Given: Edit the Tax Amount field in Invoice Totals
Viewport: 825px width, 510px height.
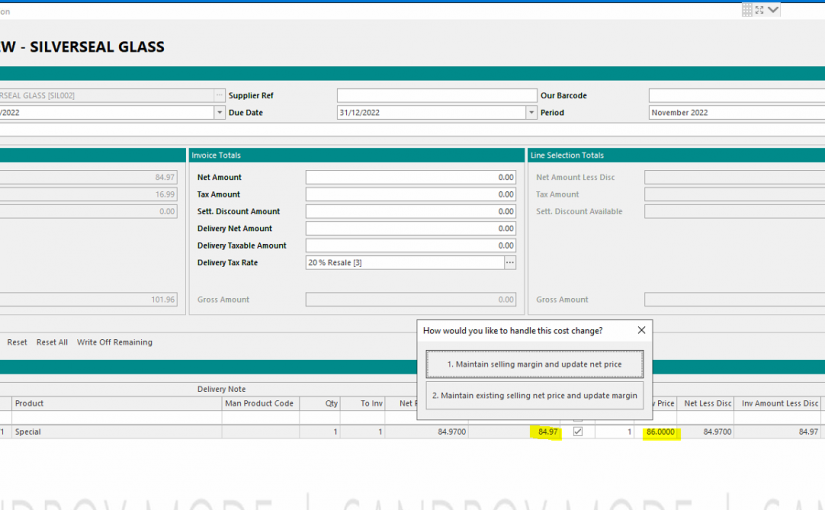Looking at the screenshot, I should (x=410, y=194).
